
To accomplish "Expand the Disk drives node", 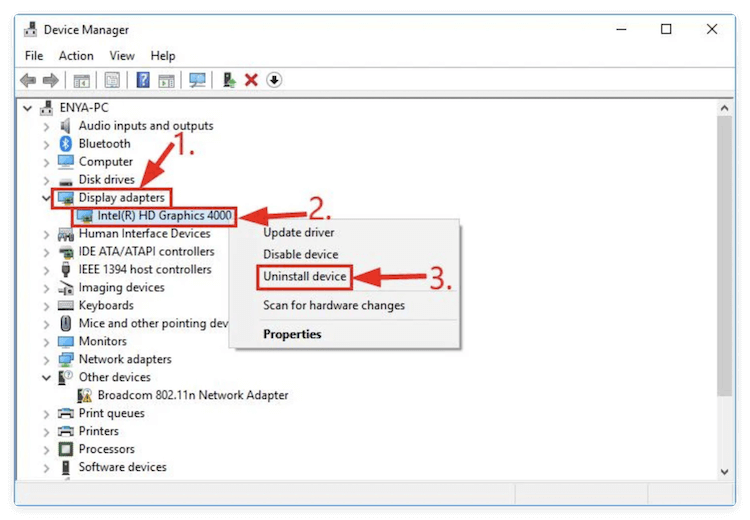I will tap(46, 180).
